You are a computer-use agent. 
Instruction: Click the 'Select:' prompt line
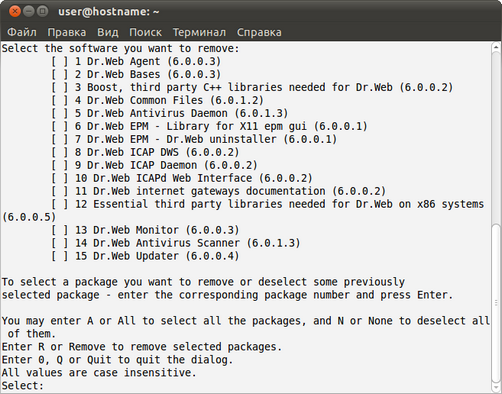tap(23, 386)
